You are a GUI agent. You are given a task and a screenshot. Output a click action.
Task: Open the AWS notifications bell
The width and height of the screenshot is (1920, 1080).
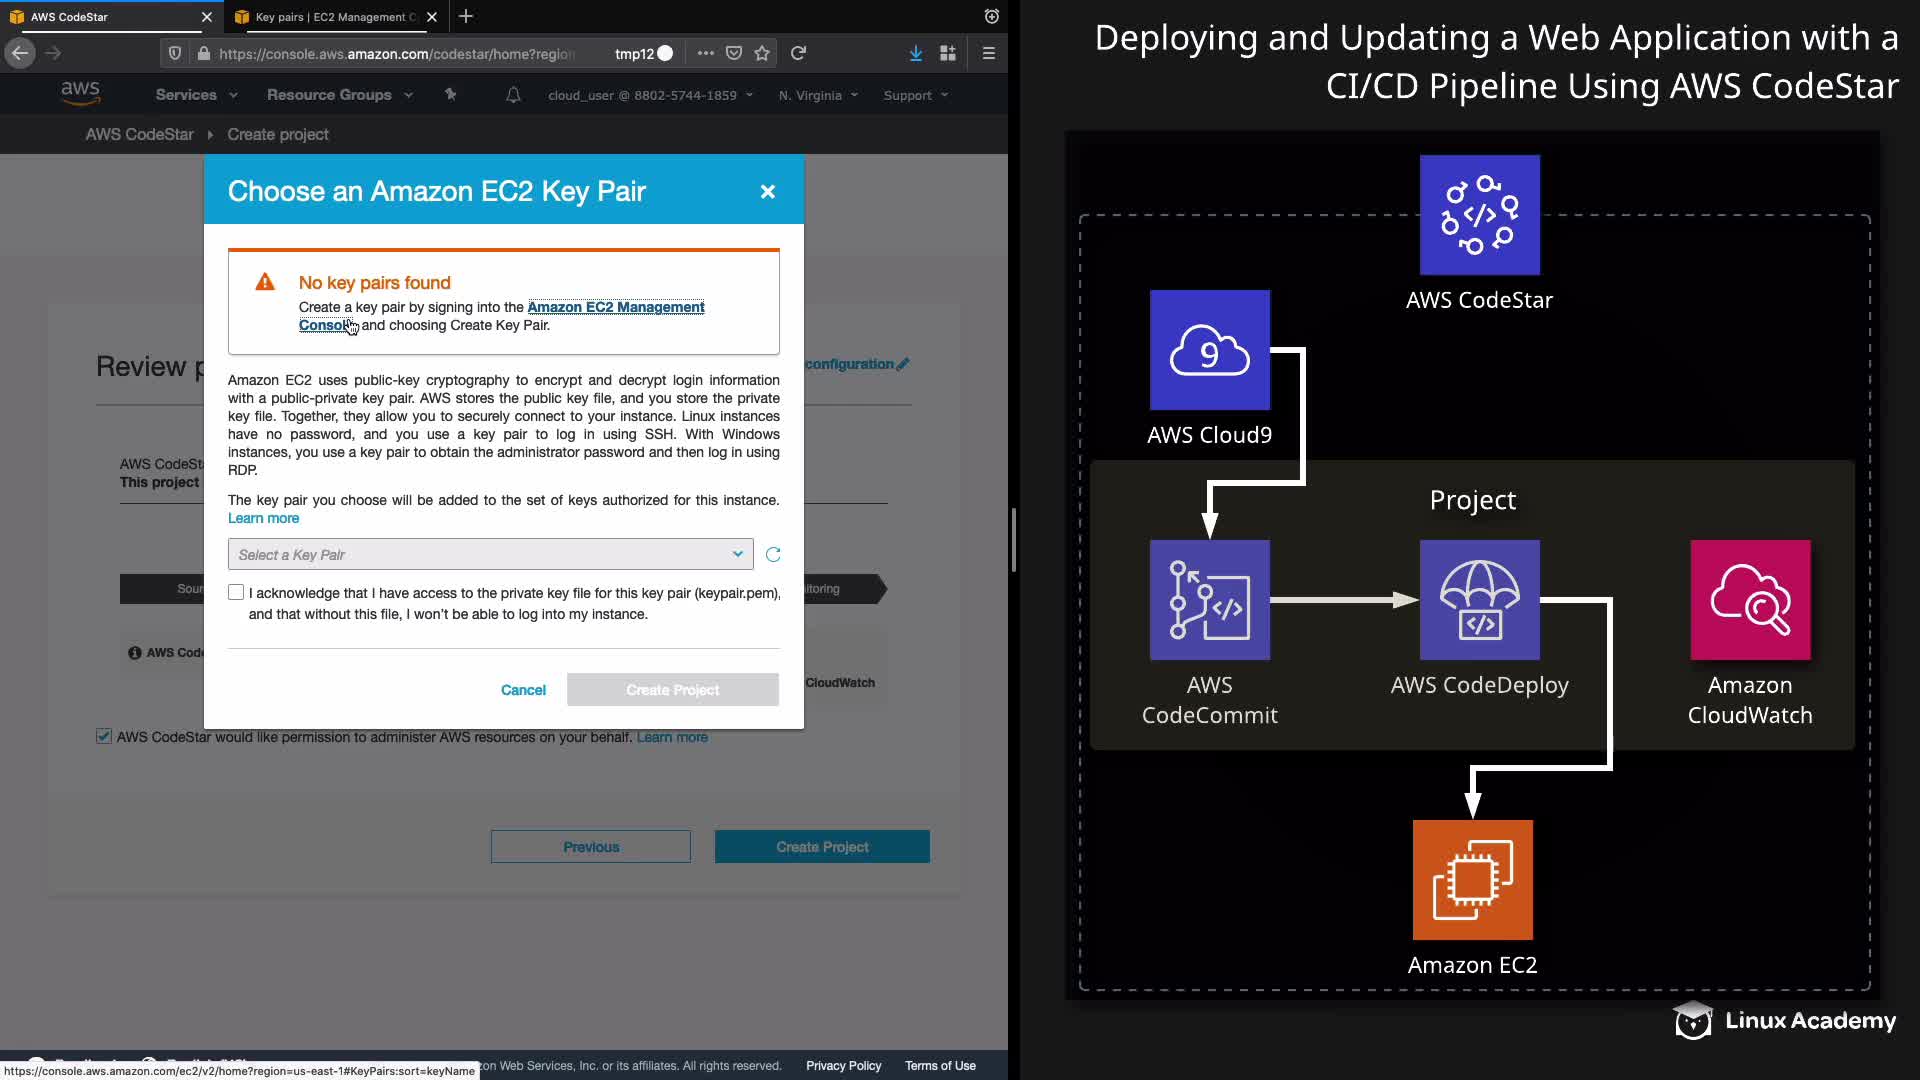(513, 95)
